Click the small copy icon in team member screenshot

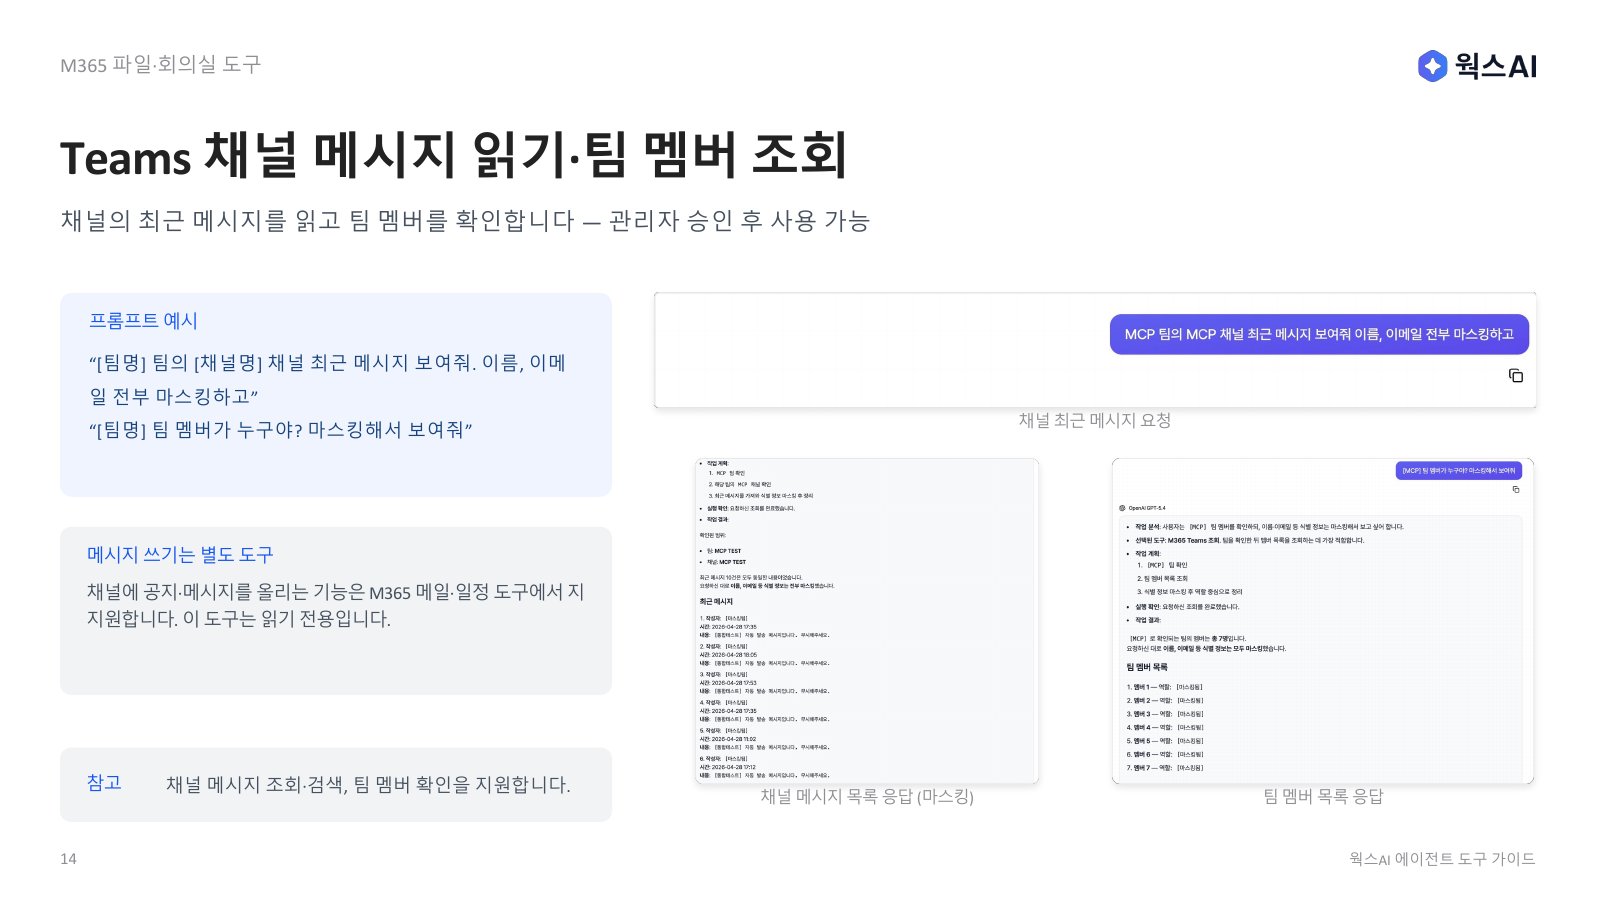pyautogui.click(x=1516, y=489)
